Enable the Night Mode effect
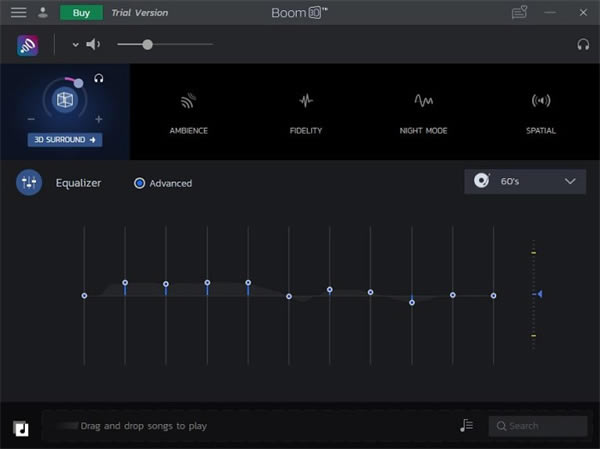The height and width of the screenshot is (449, 600). (x=424, y=112)
